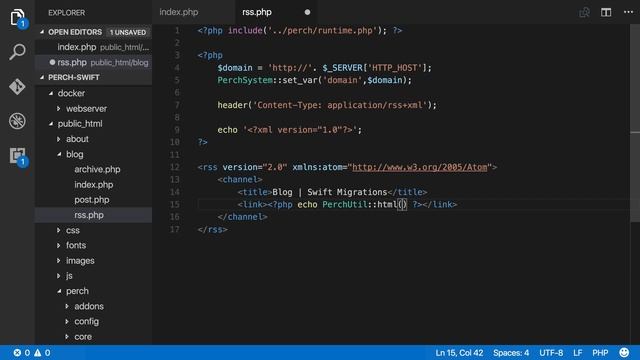
Task: Select the rss.php editor tab
Action: click(257, 12)
